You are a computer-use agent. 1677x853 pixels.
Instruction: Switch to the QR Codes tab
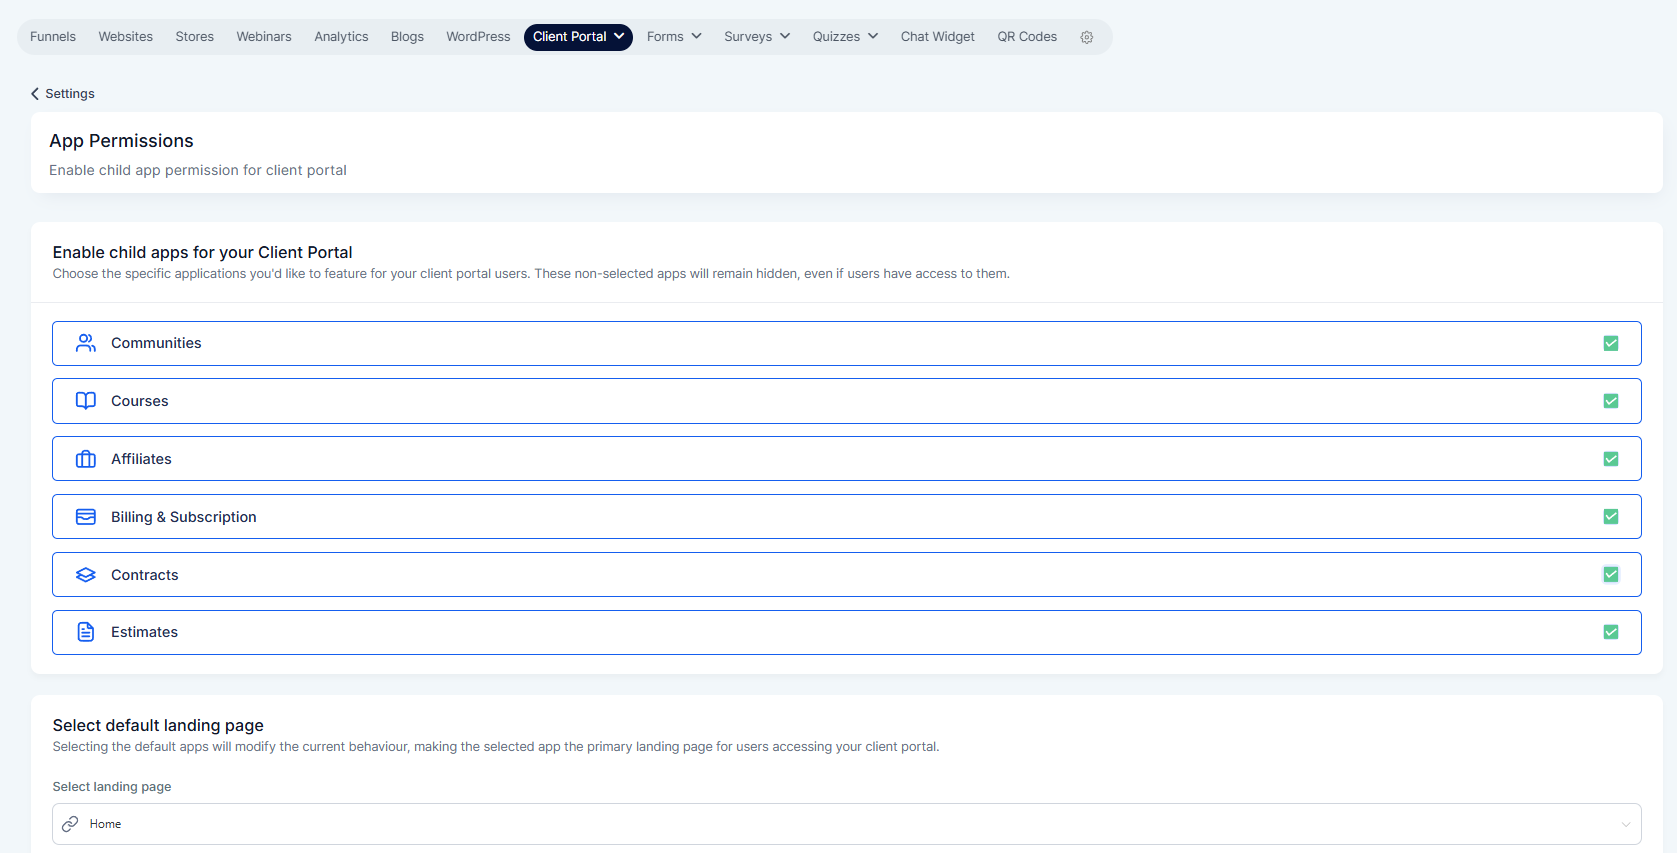[1027, 37]
